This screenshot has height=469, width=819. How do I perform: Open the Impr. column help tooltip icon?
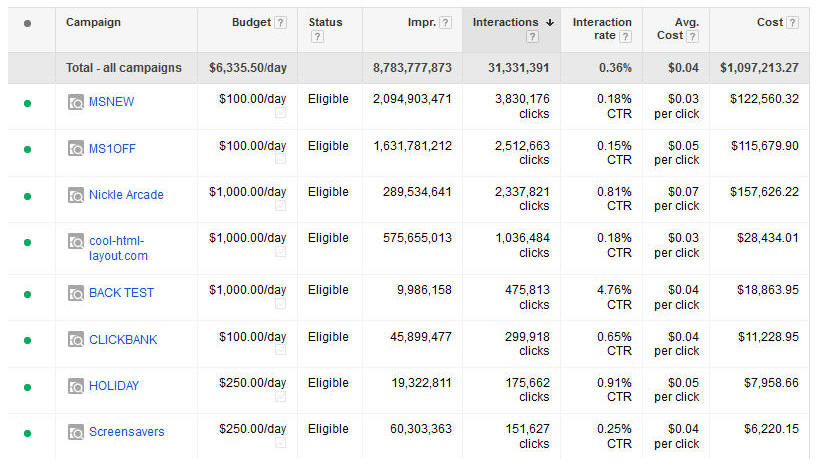[445, 23]
